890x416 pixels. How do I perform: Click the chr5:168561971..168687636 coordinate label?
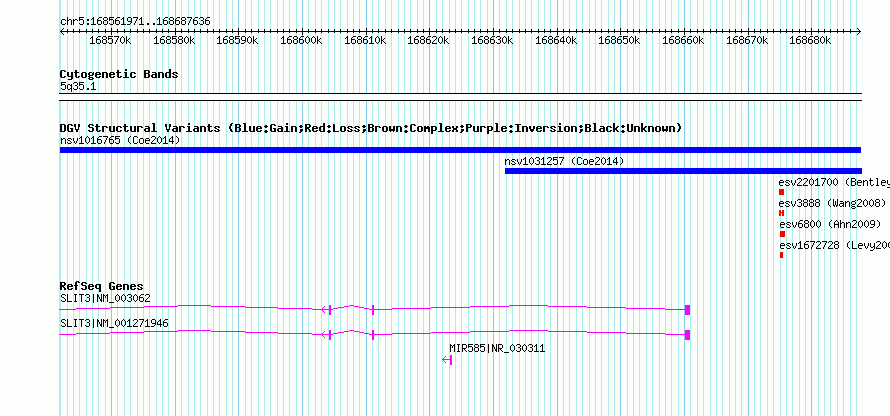(135, 22)
